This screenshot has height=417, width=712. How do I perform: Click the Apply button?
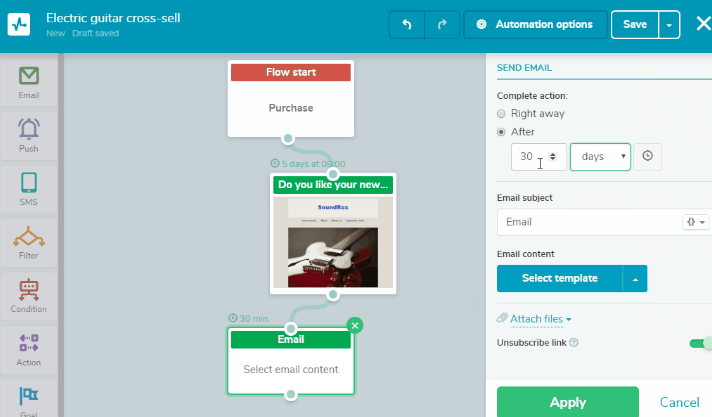coord(567,402)
